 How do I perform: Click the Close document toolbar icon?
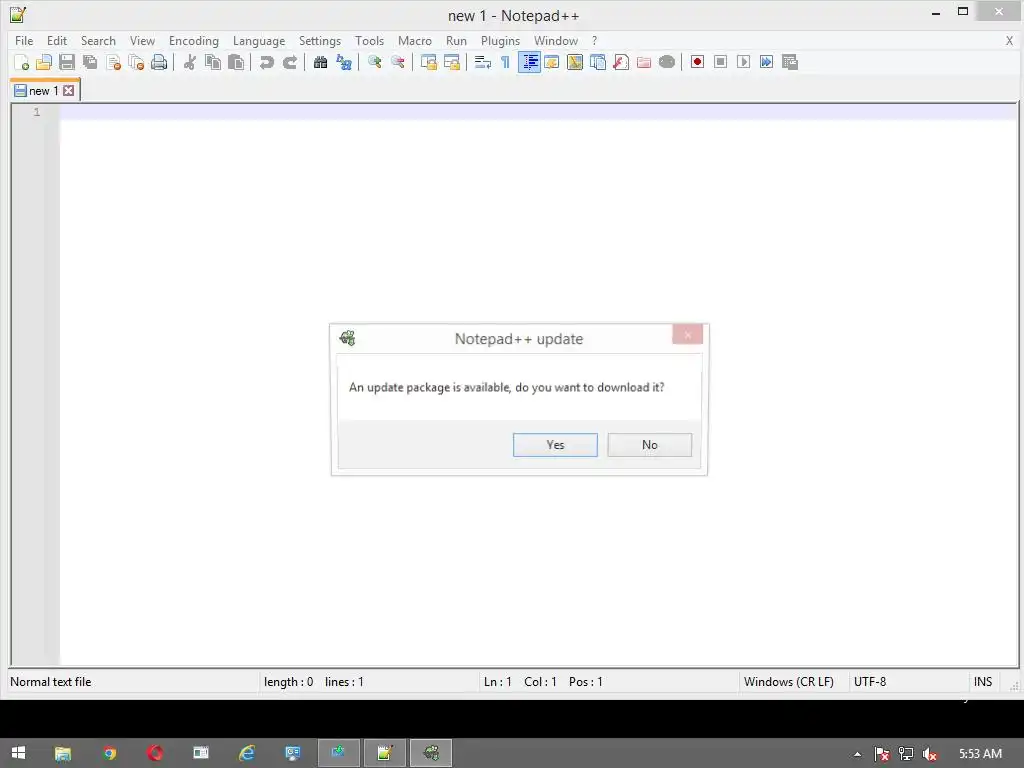113,62
